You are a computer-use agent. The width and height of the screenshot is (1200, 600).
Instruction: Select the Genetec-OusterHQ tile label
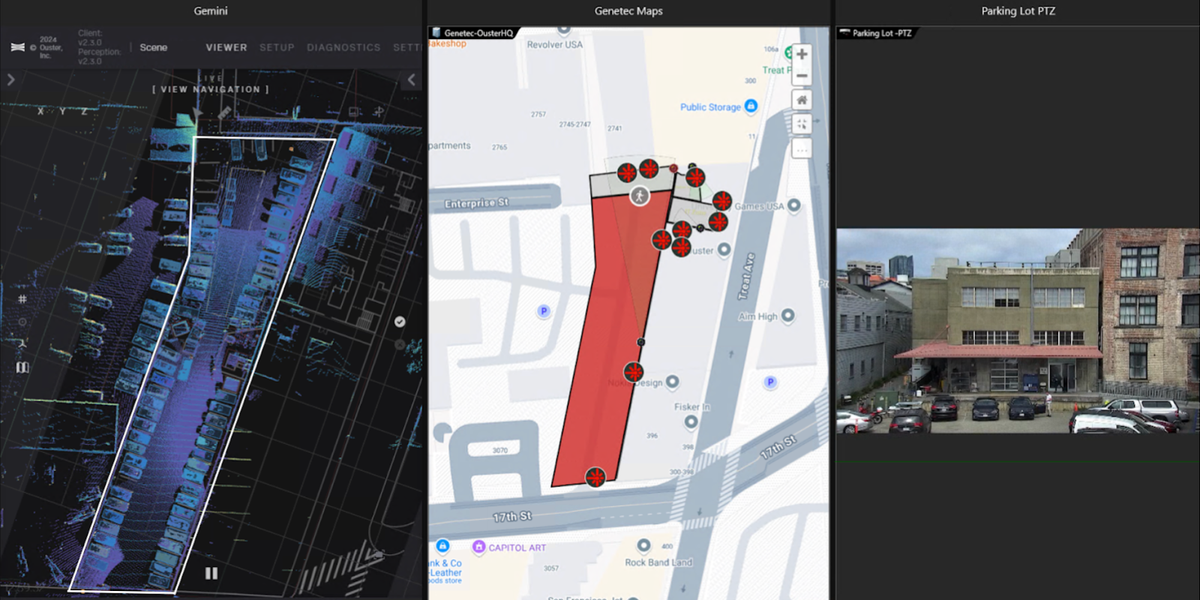[478, 32]
